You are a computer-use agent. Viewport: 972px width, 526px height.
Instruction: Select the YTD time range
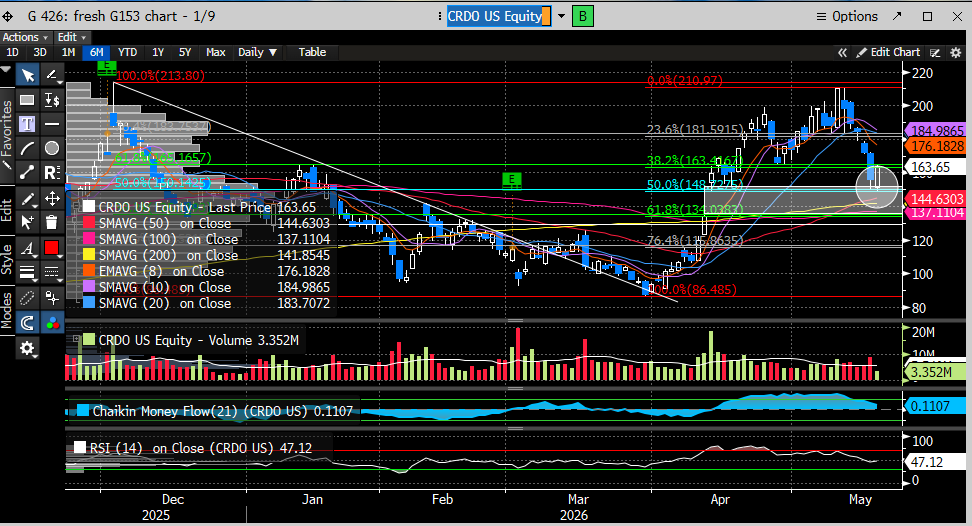(127, 52)
